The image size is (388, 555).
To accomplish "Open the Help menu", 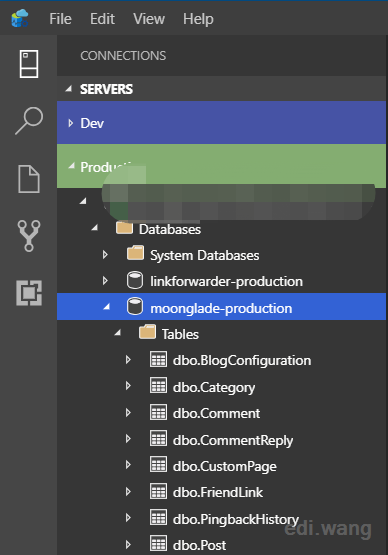I will point(198,19).
